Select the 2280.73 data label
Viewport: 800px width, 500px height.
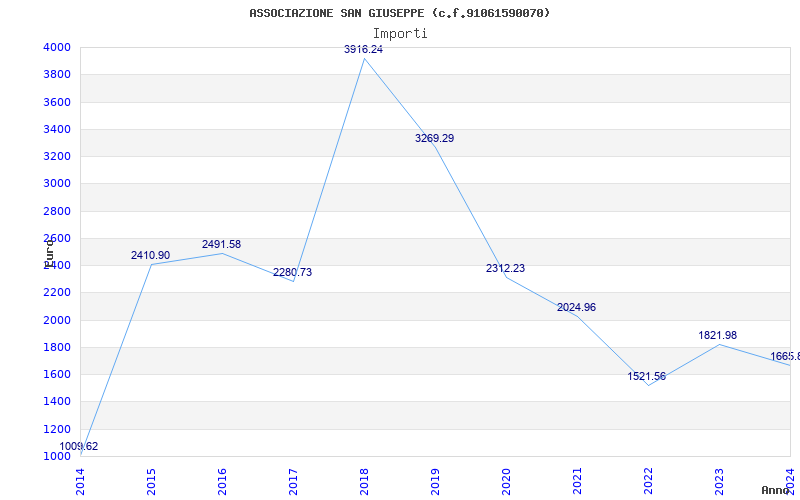pos(292,272)
